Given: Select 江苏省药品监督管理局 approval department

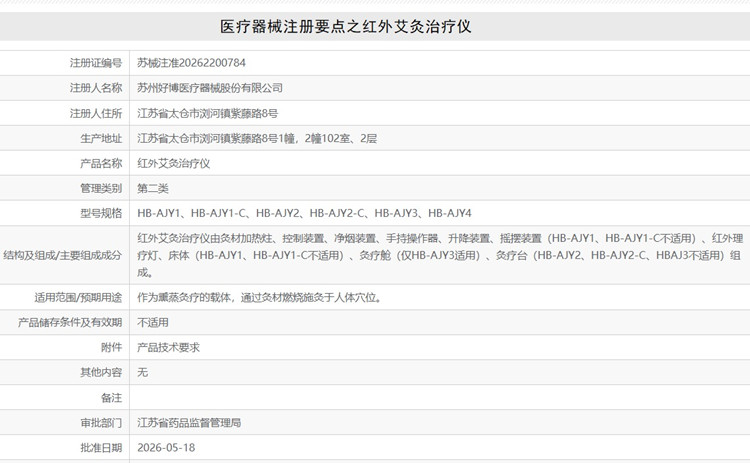Looking at the screenshot, I should coord(189,422).
